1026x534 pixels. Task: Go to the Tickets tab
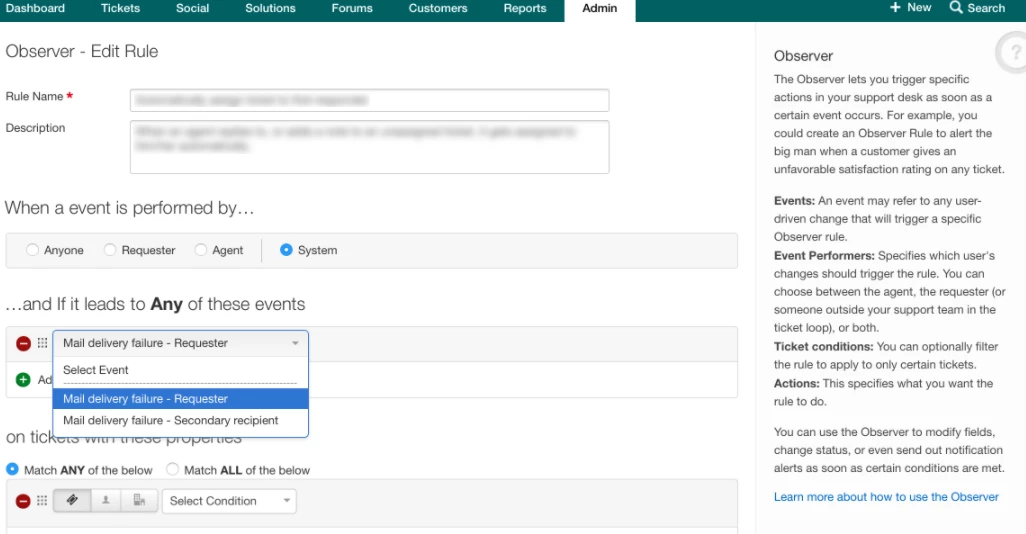[x=120, y=9]
